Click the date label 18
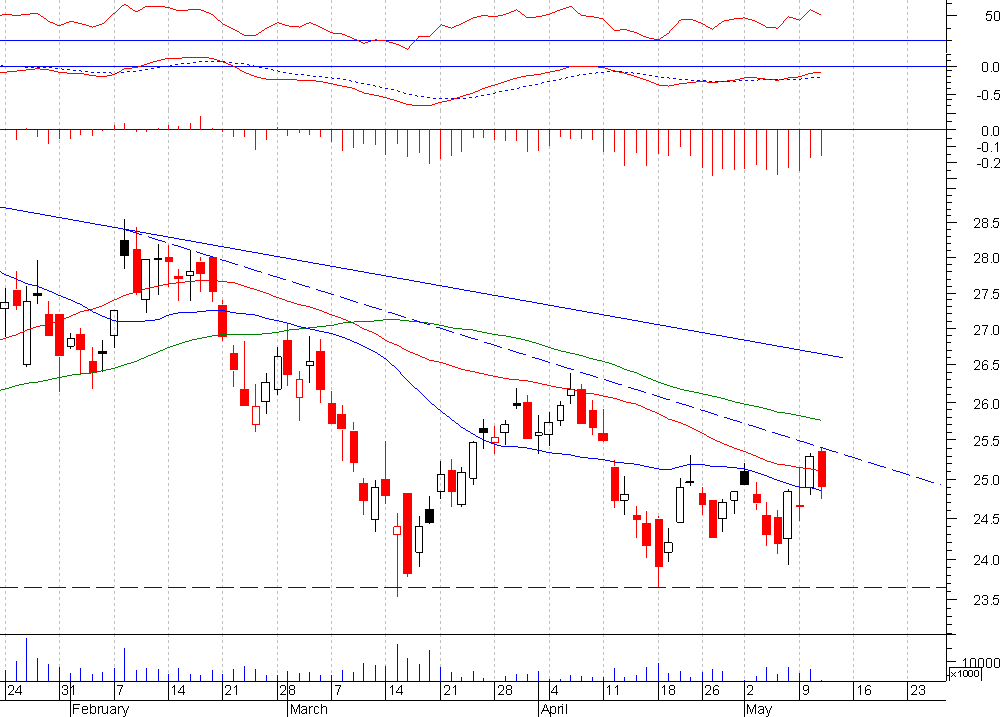The height and width of the screenshot is (717, 1004). click(668, 691)
